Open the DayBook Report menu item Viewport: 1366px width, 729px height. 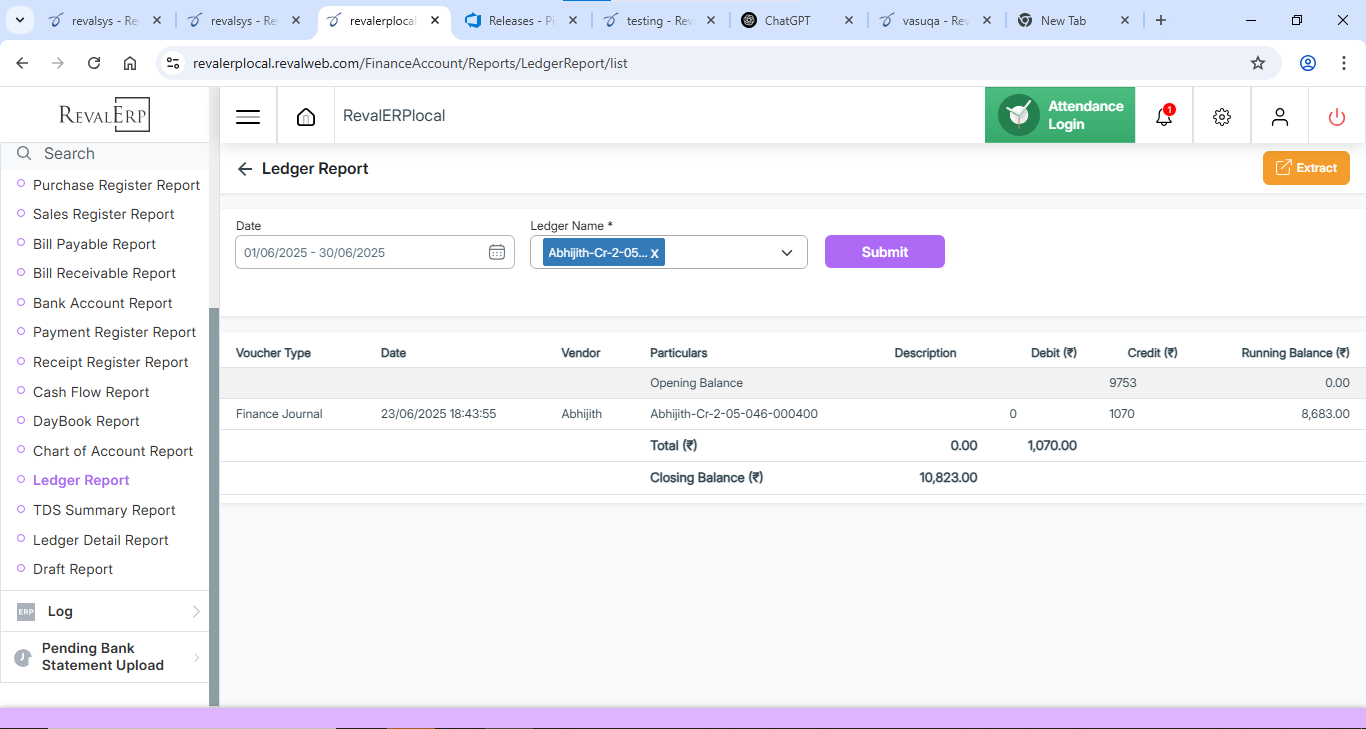[x=86, y=421]
